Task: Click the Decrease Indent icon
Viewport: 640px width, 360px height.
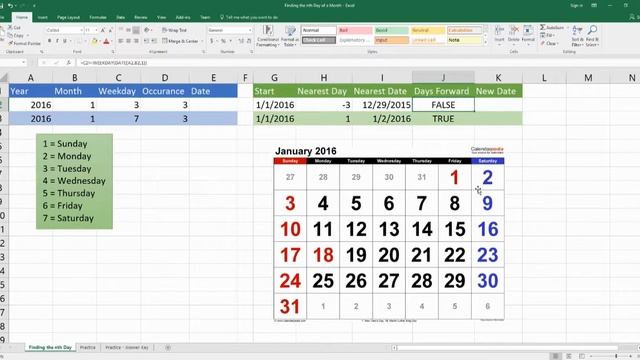Action: click(x=147, y=41)
